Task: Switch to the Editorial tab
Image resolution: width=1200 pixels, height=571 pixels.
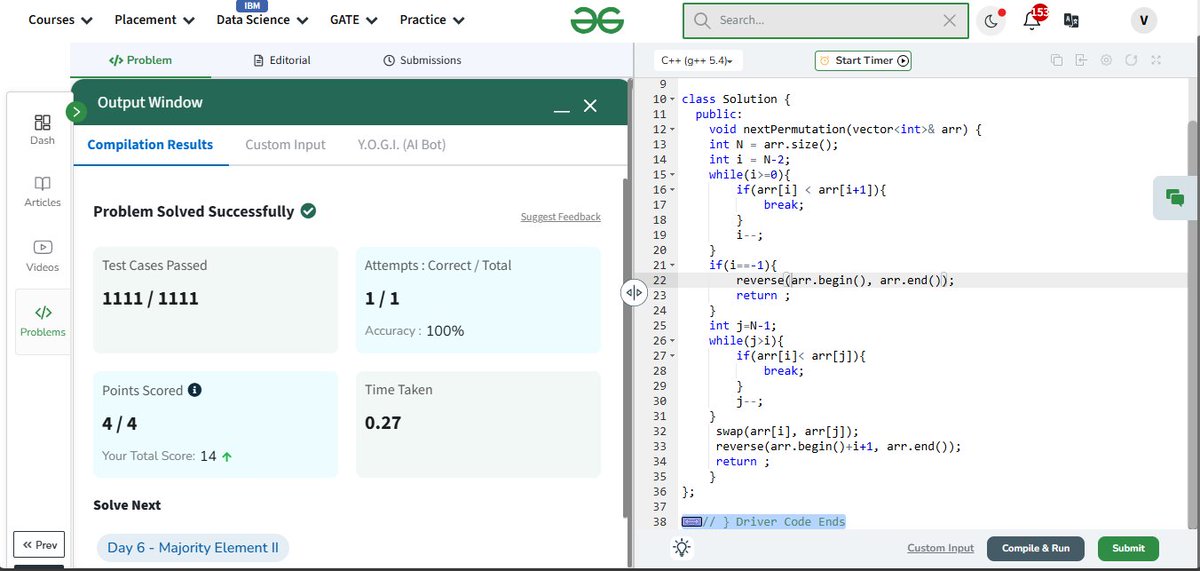Action: click(x=282, y=60)
